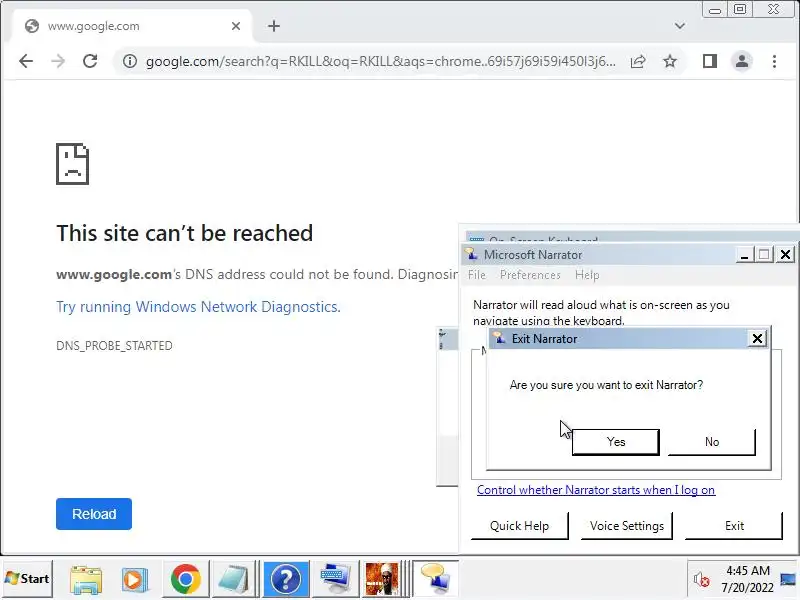
Task: Click Yes to exit Narrator
Action: coord(616,442)
